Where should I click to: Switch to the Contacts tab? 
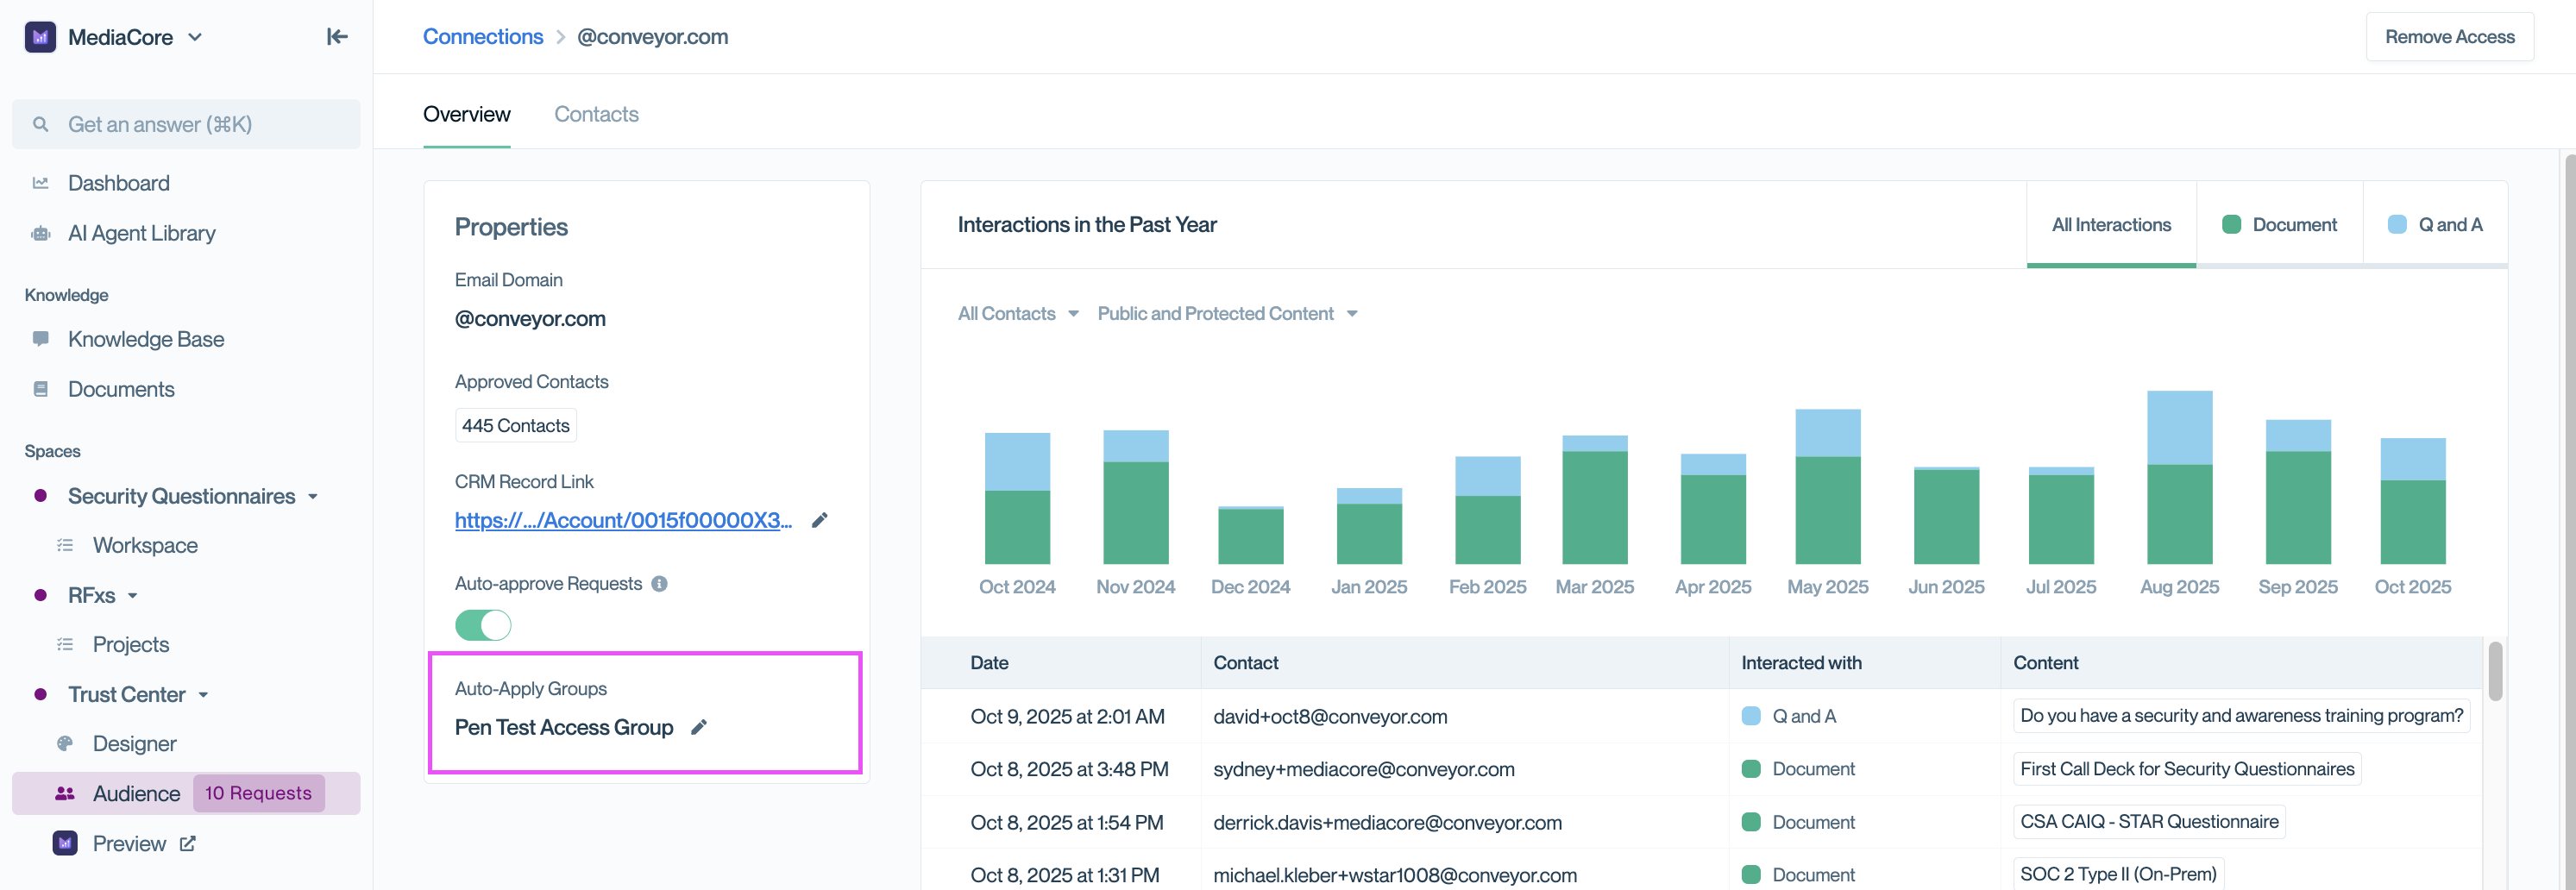click(596, 114)
